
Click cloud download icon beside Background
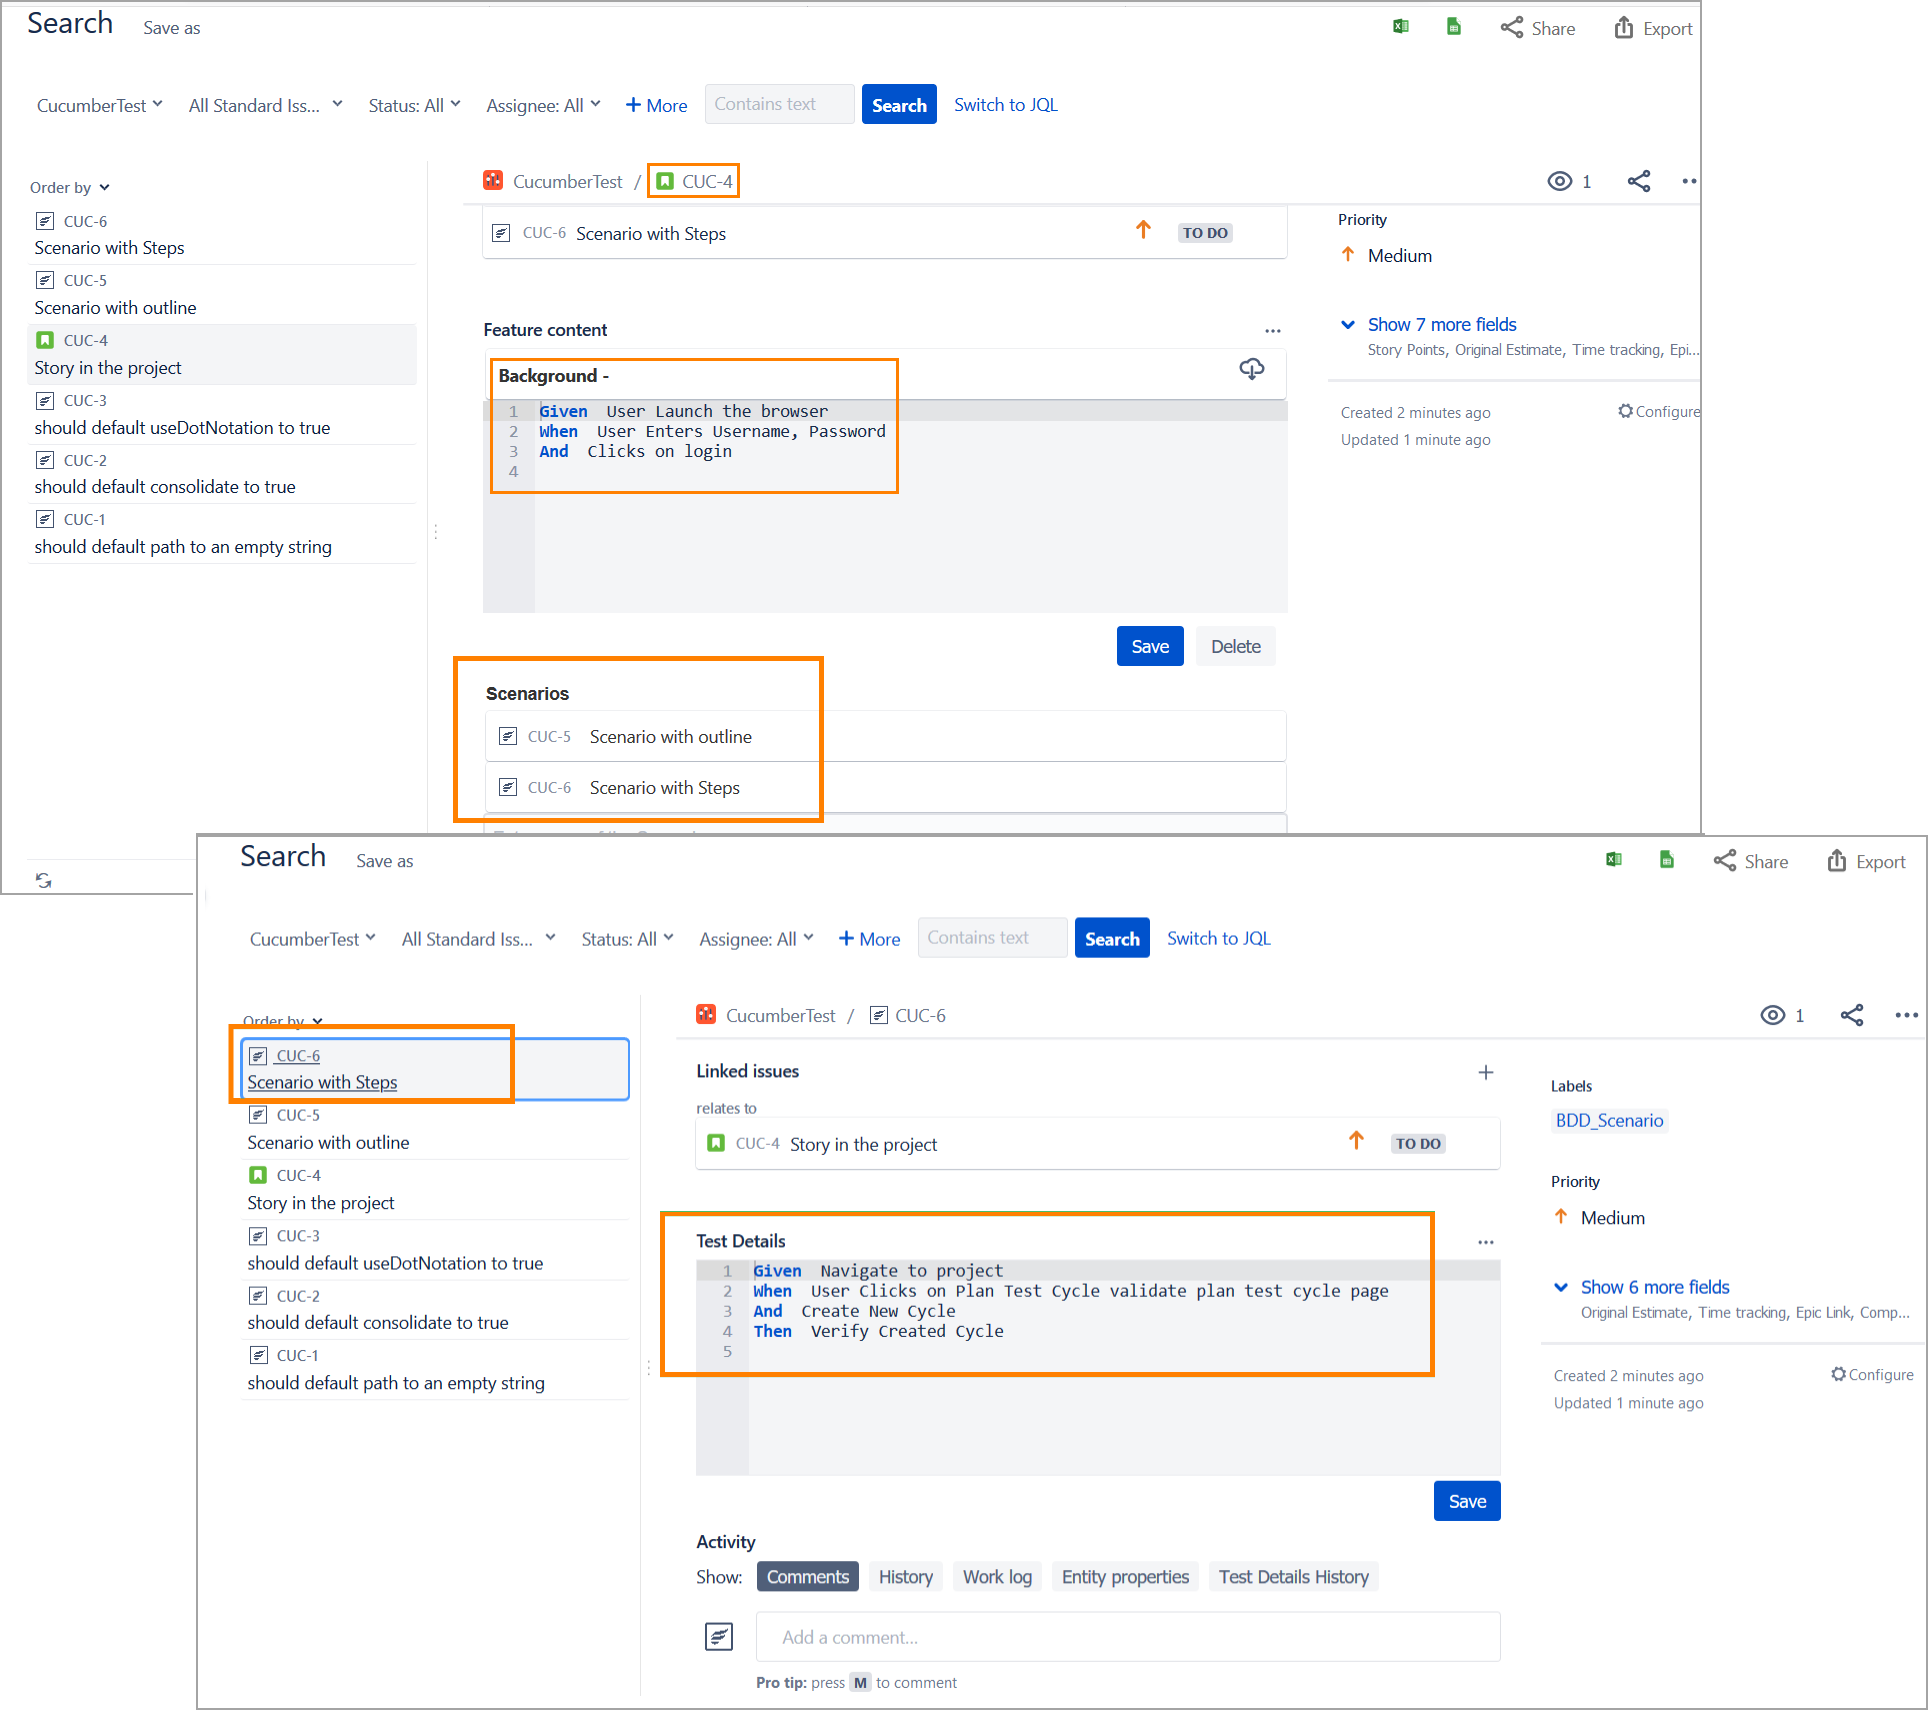[x=1251, y=369]
